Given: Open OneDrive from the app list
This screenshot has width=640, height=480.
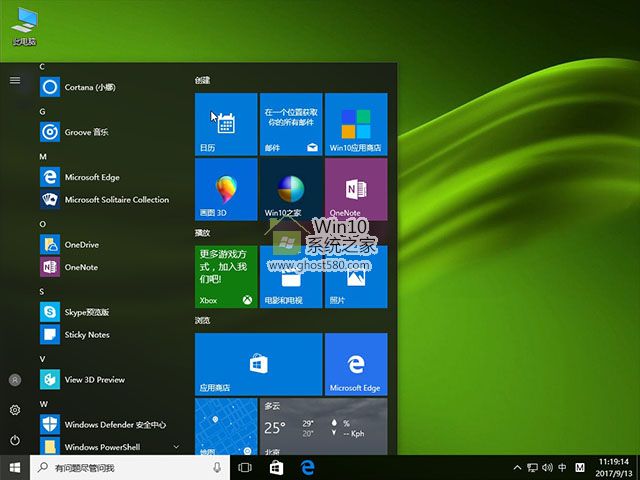Looking at the screenshot, I should 109,244.
